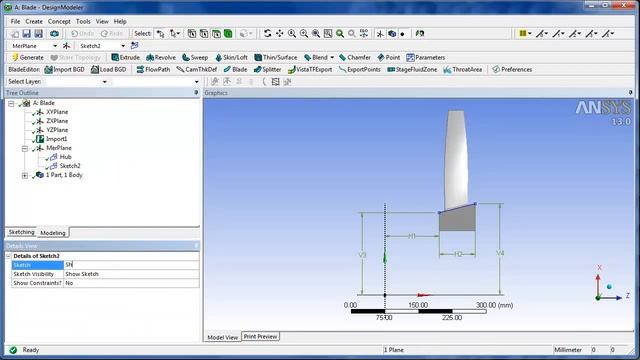The height and width of the screenshot is (360, 640).
Task: Click the FlowPath tool
Action: [x=153, y=69]
